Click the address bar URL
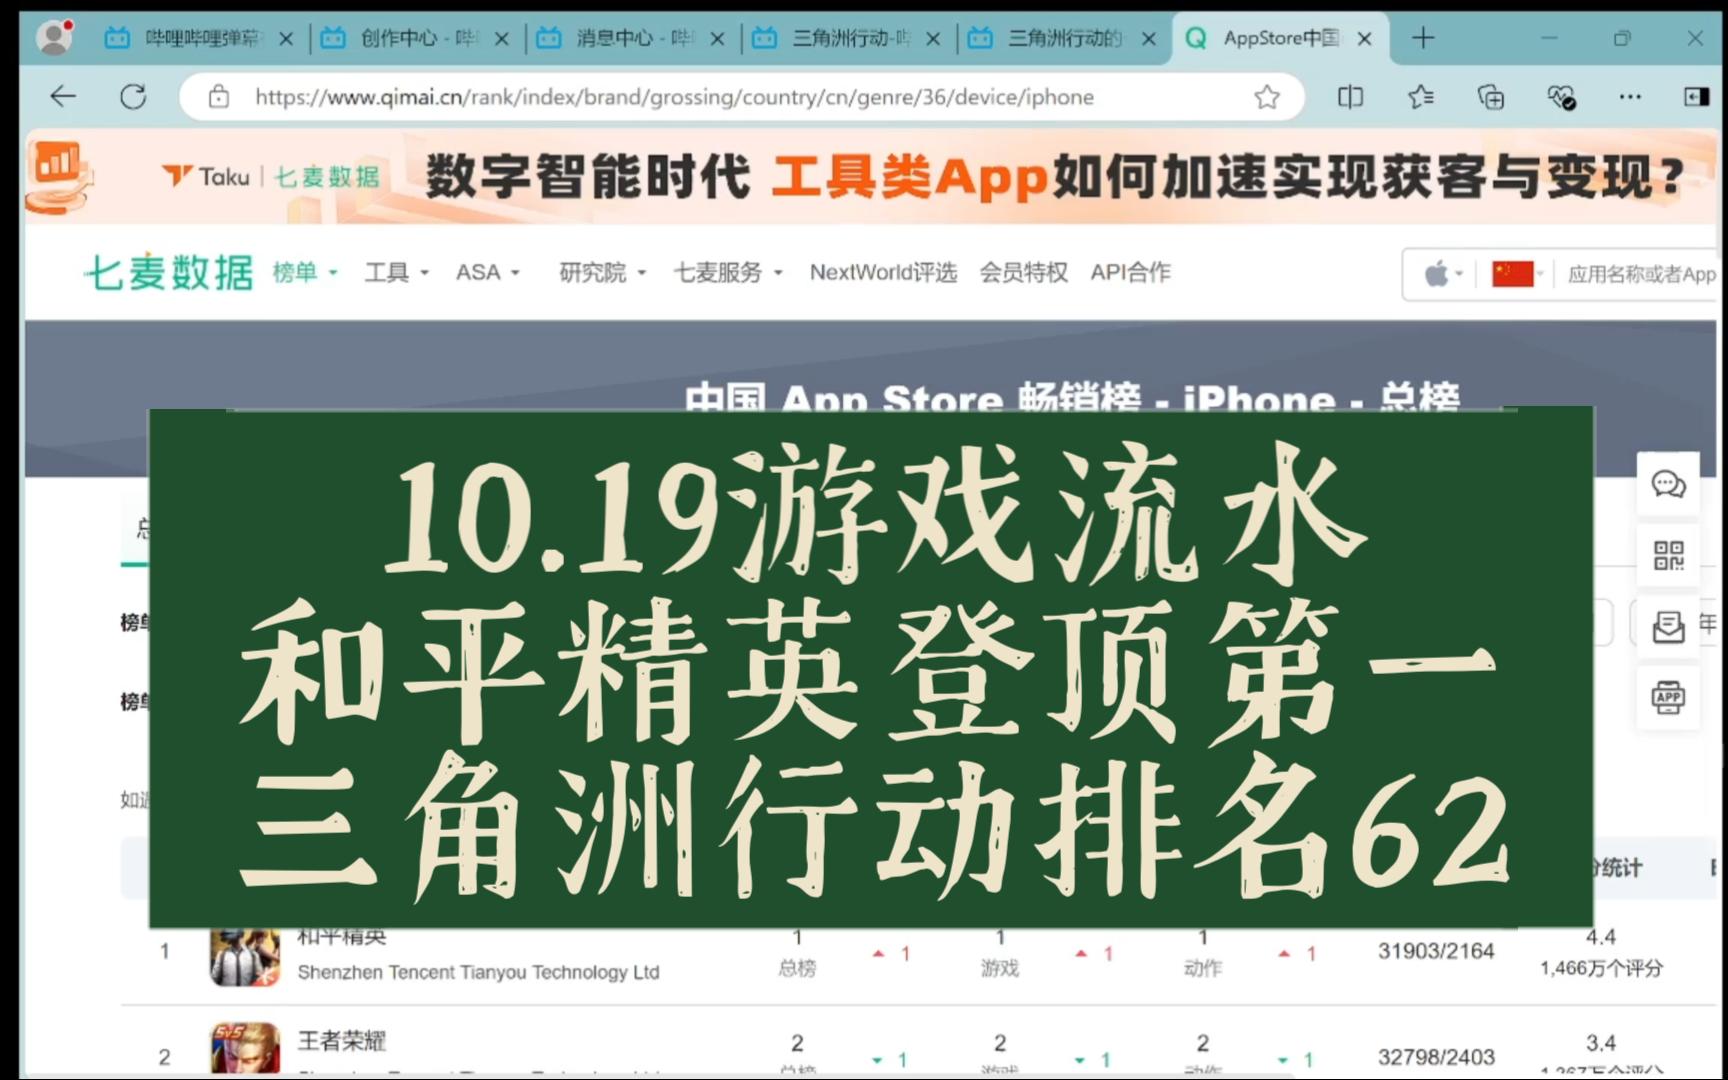Screen dimensions: 1728x1080 674,97
